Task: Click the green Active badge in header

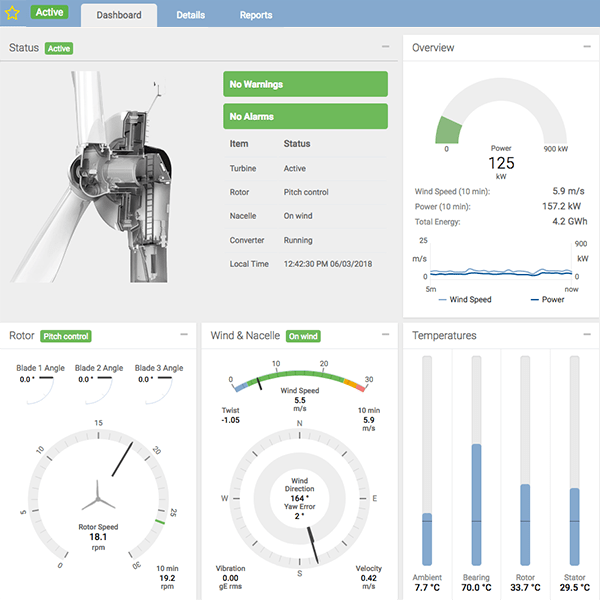Action: 50,13
